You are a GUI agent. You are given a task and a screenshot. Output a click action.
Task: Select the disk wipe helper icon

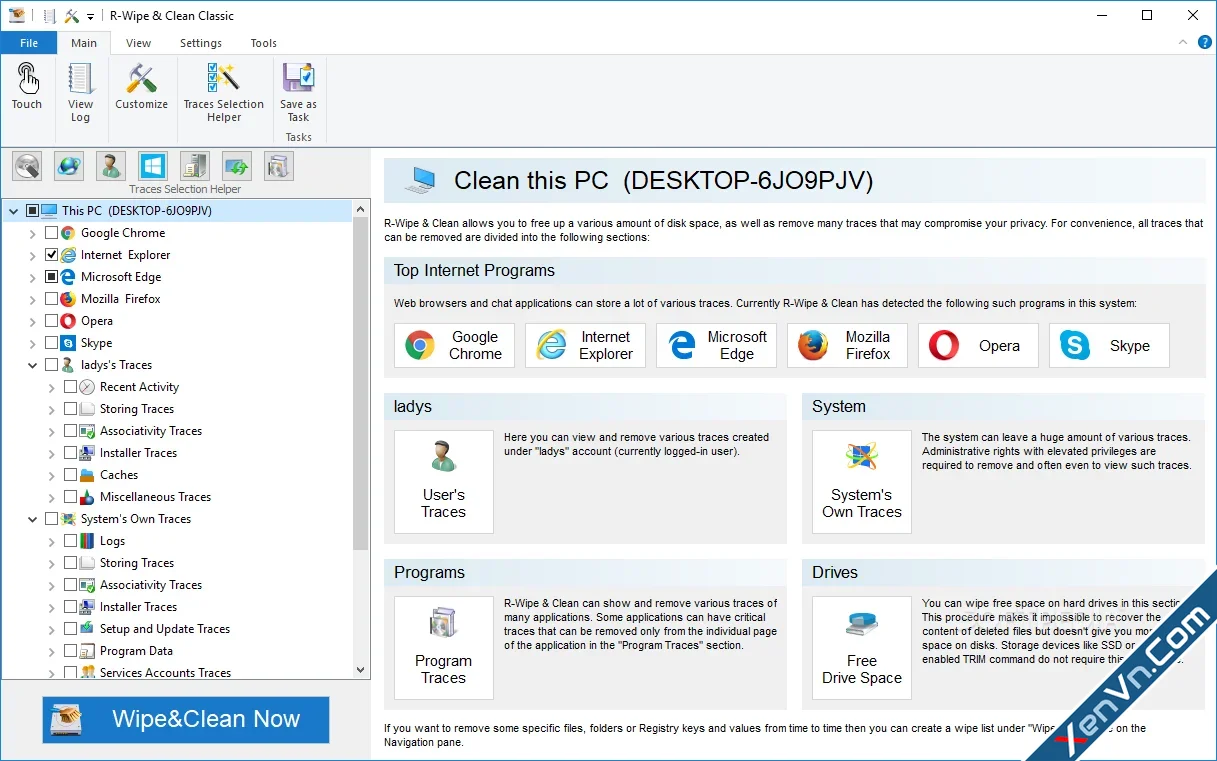tap(27, 165)
